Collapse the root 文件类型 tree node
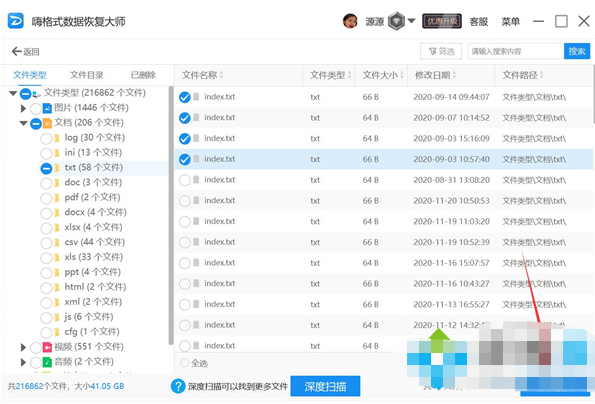The width and height of the screenshot is (595, 404). (13, 93)
